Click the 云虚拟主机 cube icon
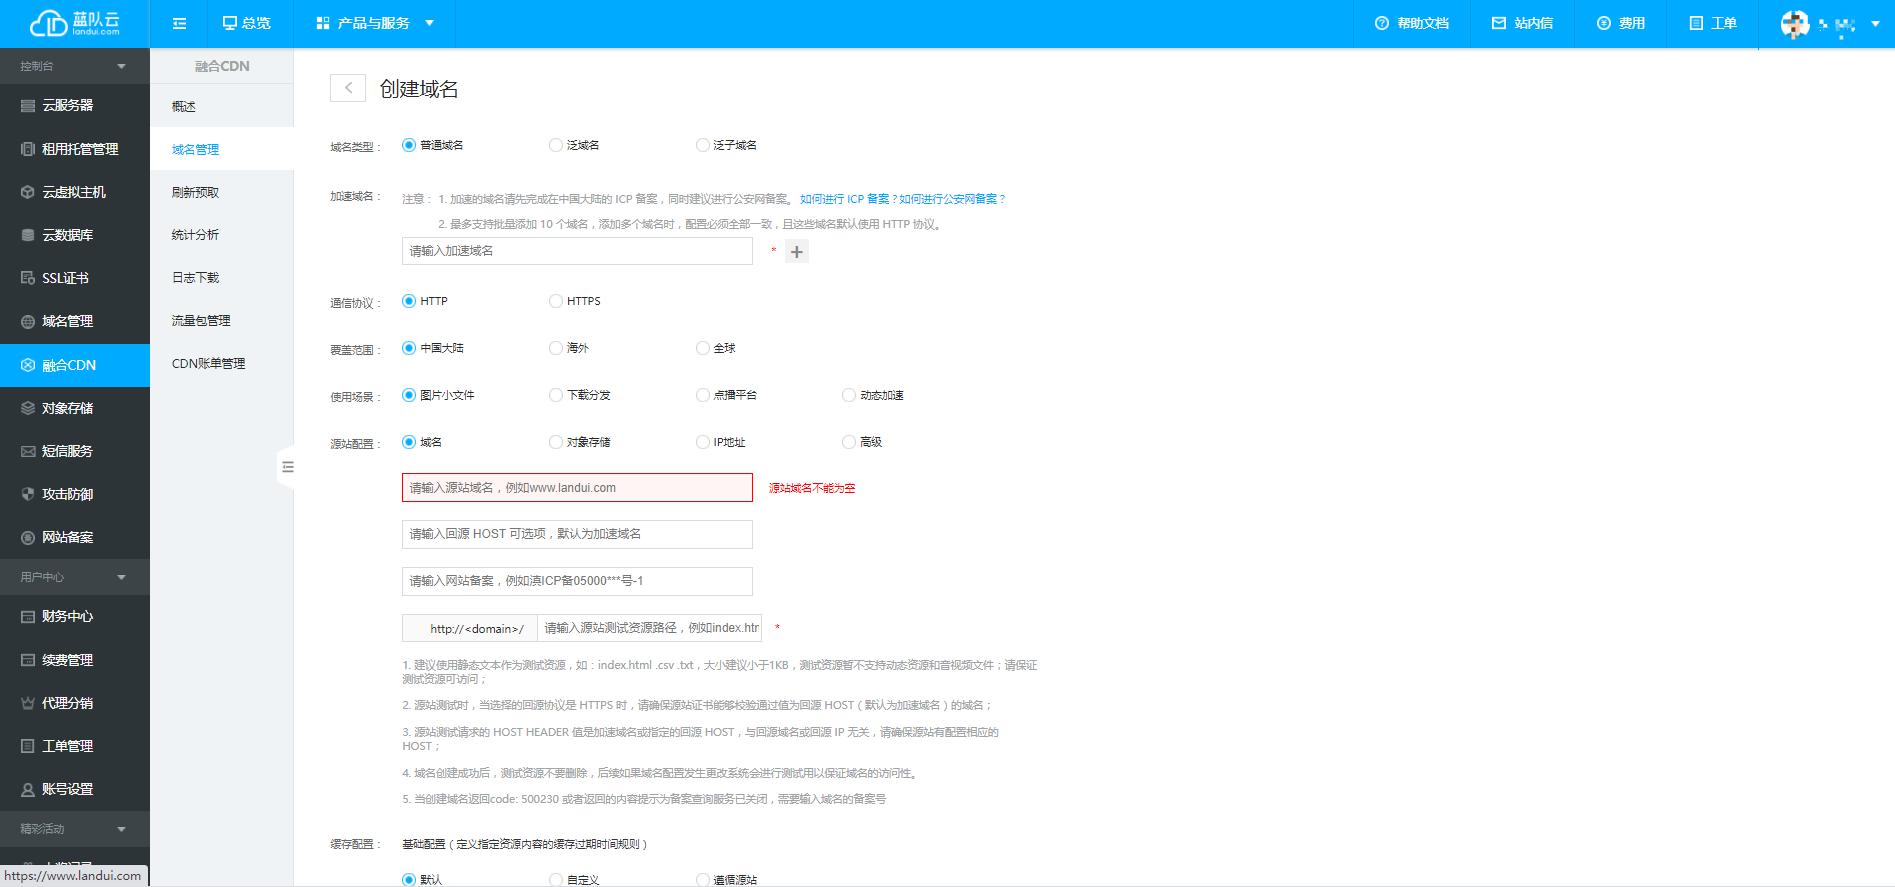The image size is (1895, 887). click(28, 192)
